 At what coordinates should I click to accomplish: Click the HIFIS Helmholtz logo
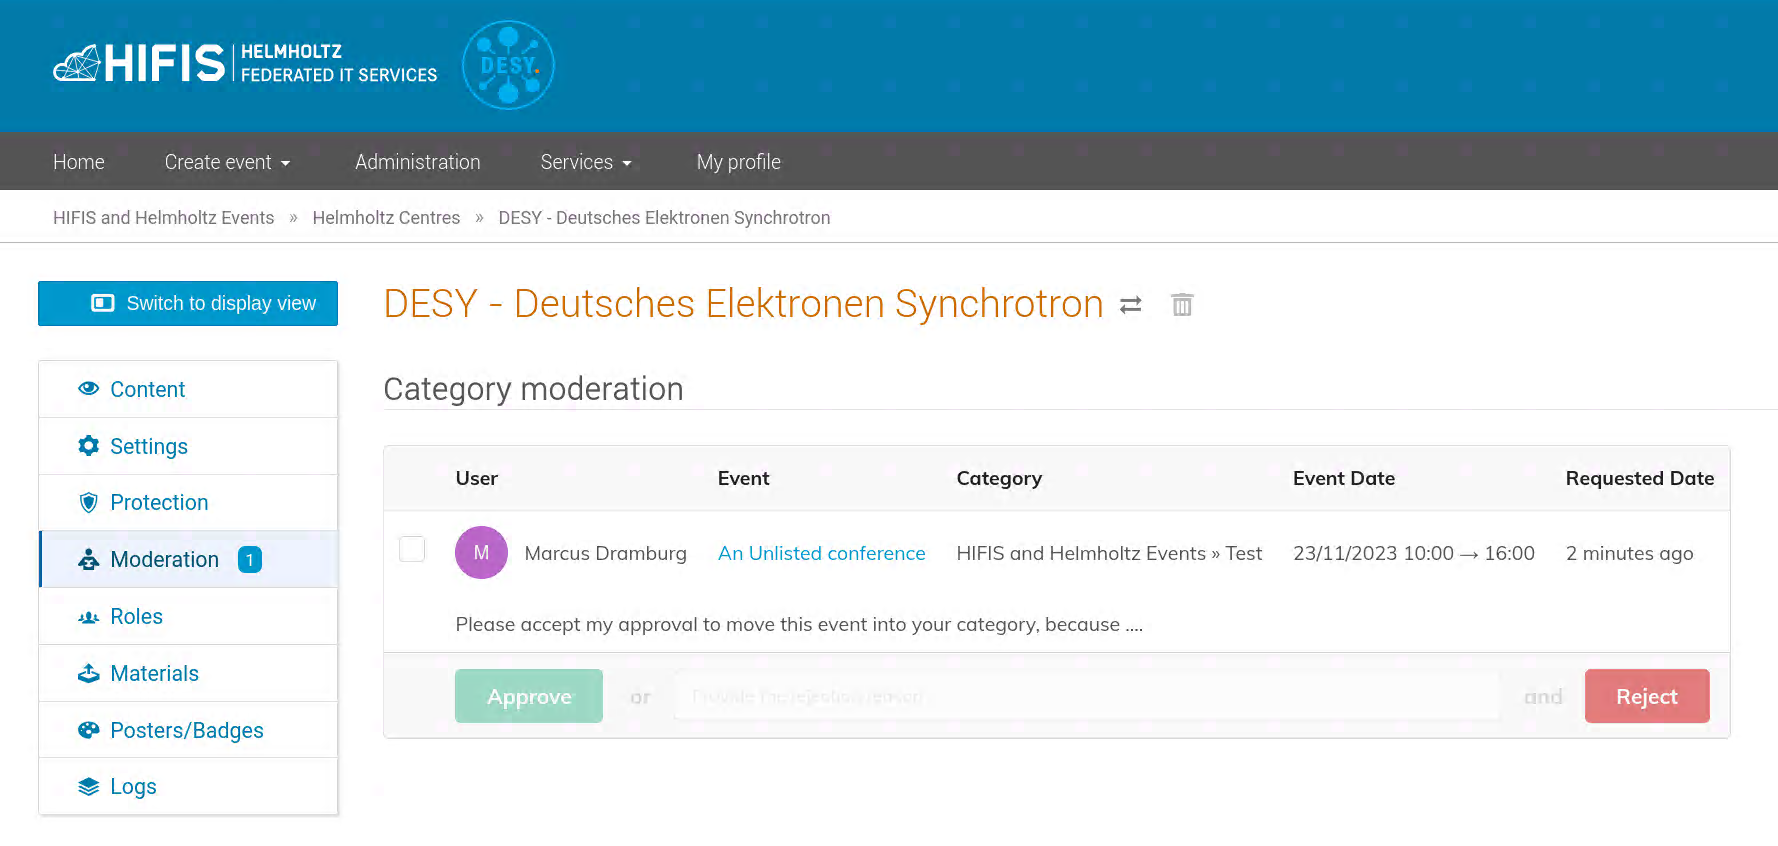coord(245,63)
